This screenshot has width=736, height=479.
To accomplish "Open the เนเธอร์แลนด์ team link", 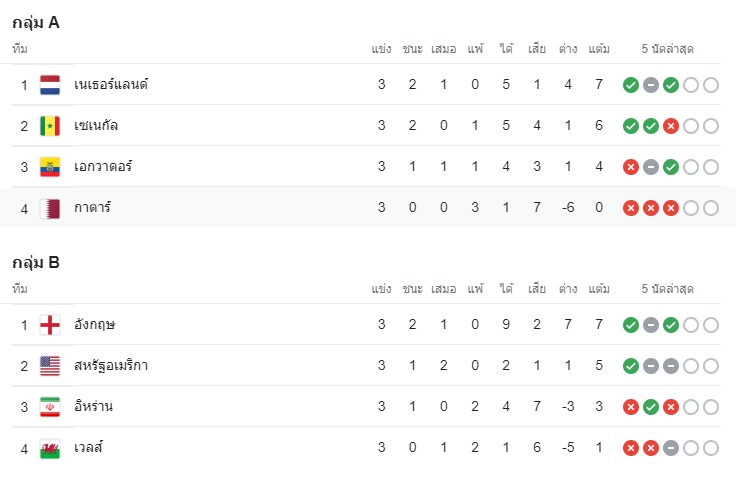I will pos(111,85).
